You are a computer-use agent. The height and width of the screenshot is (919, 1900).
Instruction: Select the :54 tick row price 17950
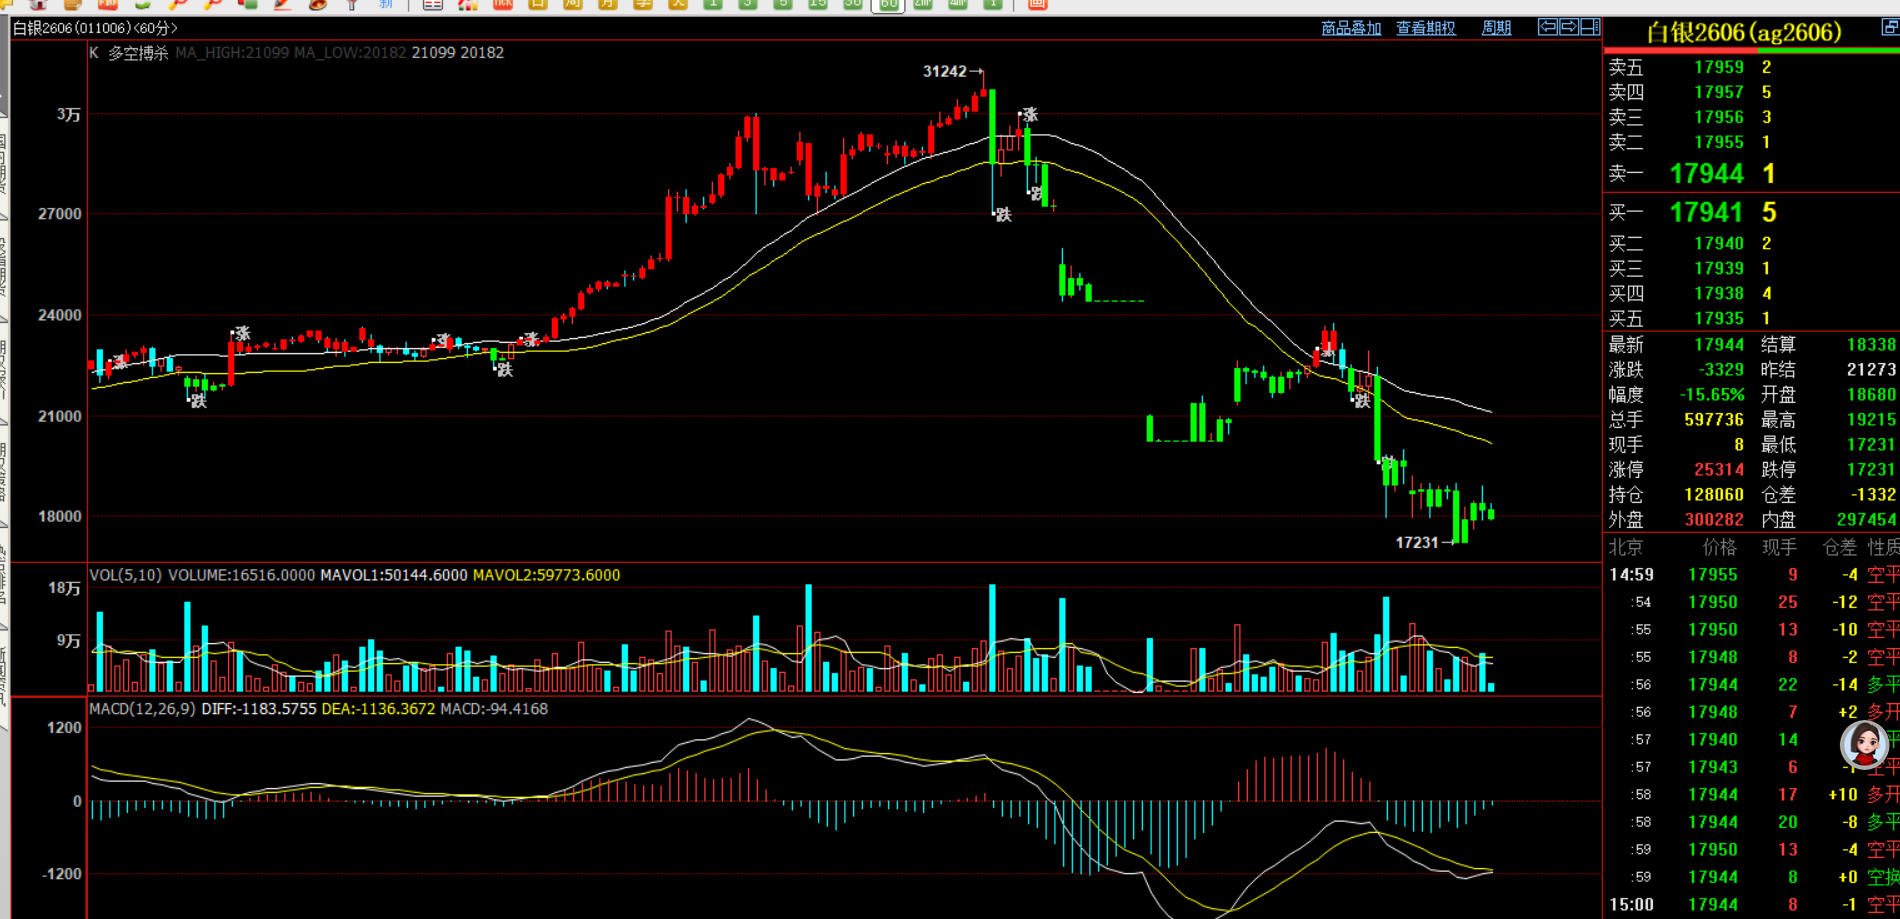(1713, 602)
